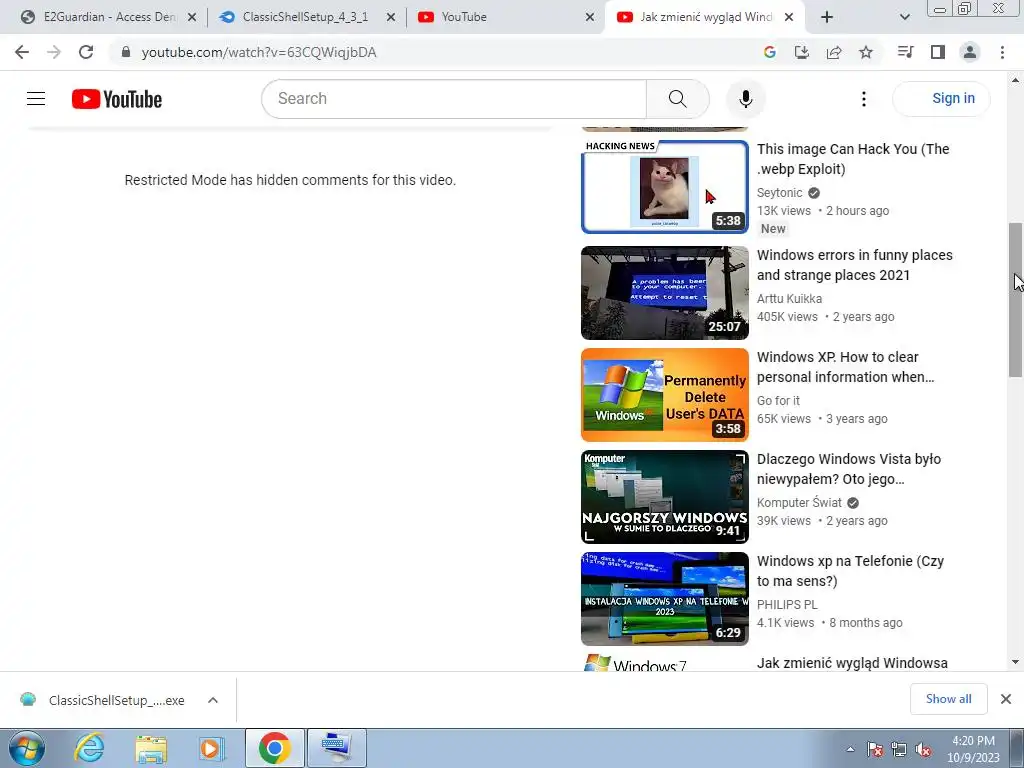The width and height of the screenshot is (1024, 768).
Task: Click Instalacja Windows XP na telefonie thumbnail
Action: pyautogui.click(x=665, y=598)
